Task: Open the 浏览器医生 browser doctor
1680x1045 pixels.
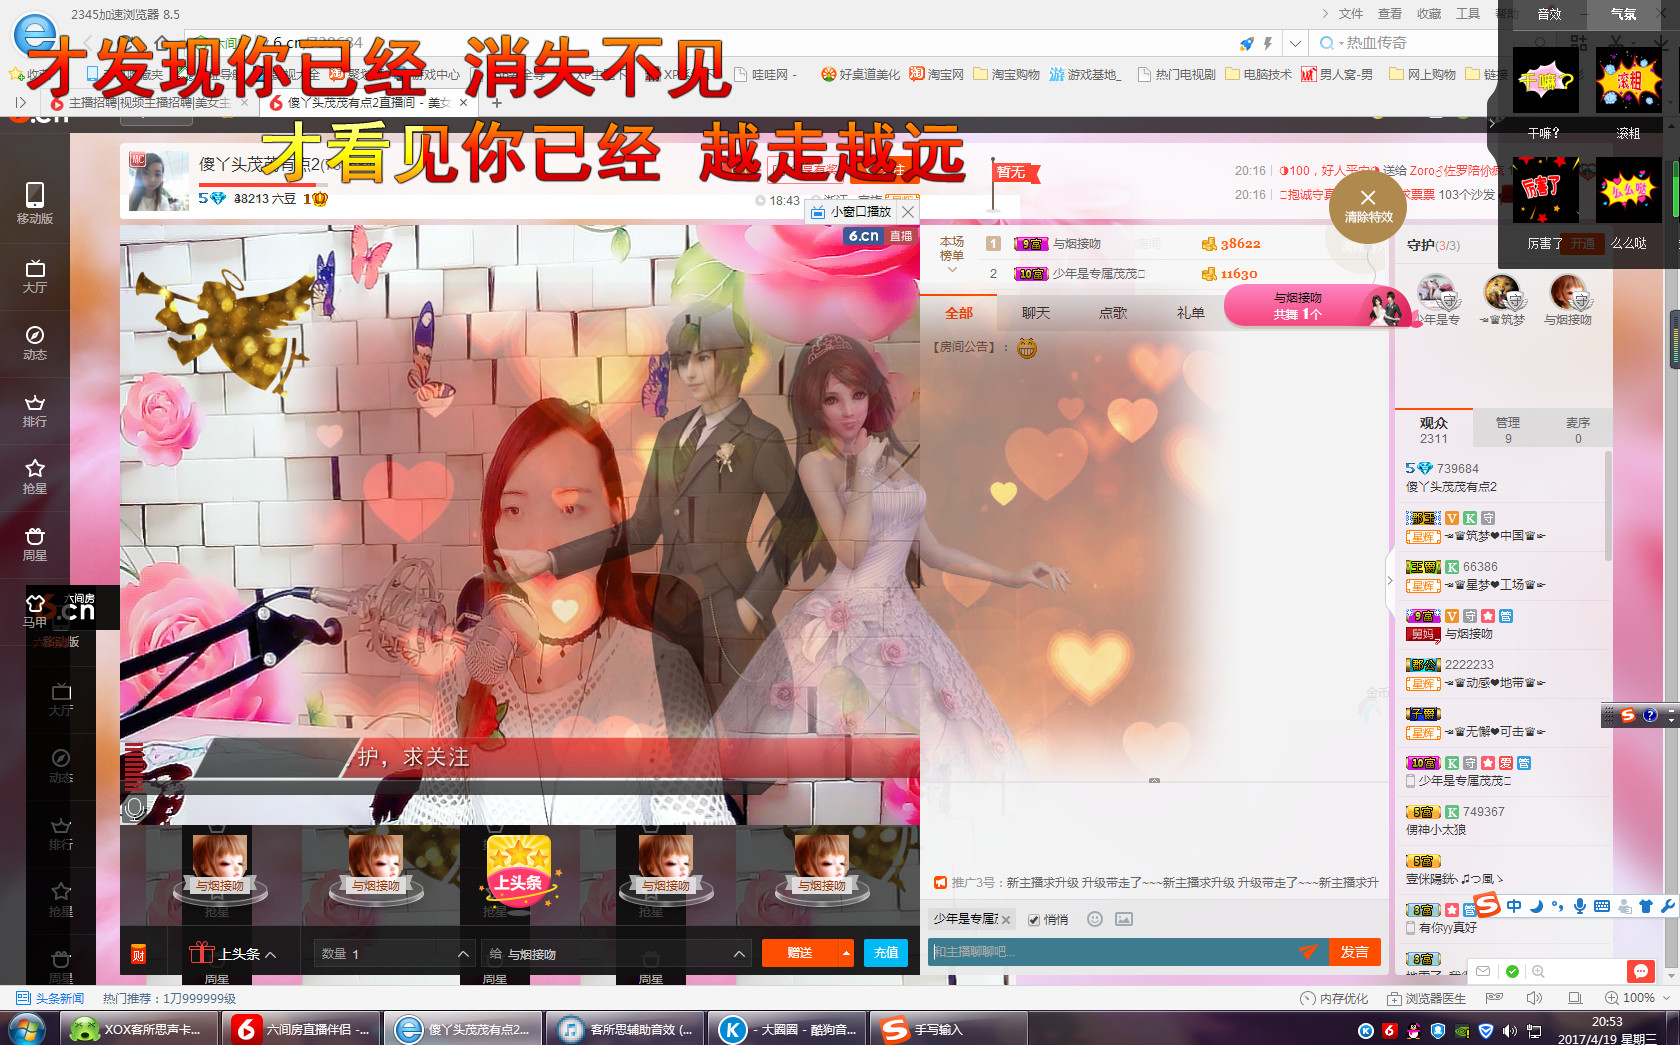Action: (1426, 998)
